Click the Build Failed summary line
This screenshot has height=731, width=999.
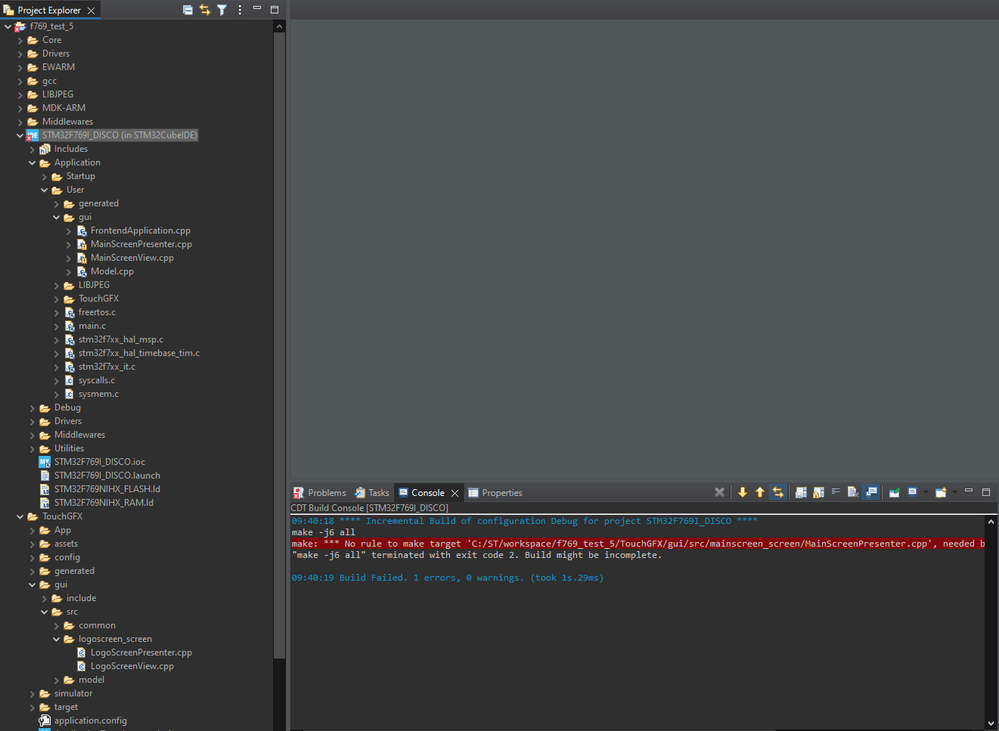(x=447, y=578)
